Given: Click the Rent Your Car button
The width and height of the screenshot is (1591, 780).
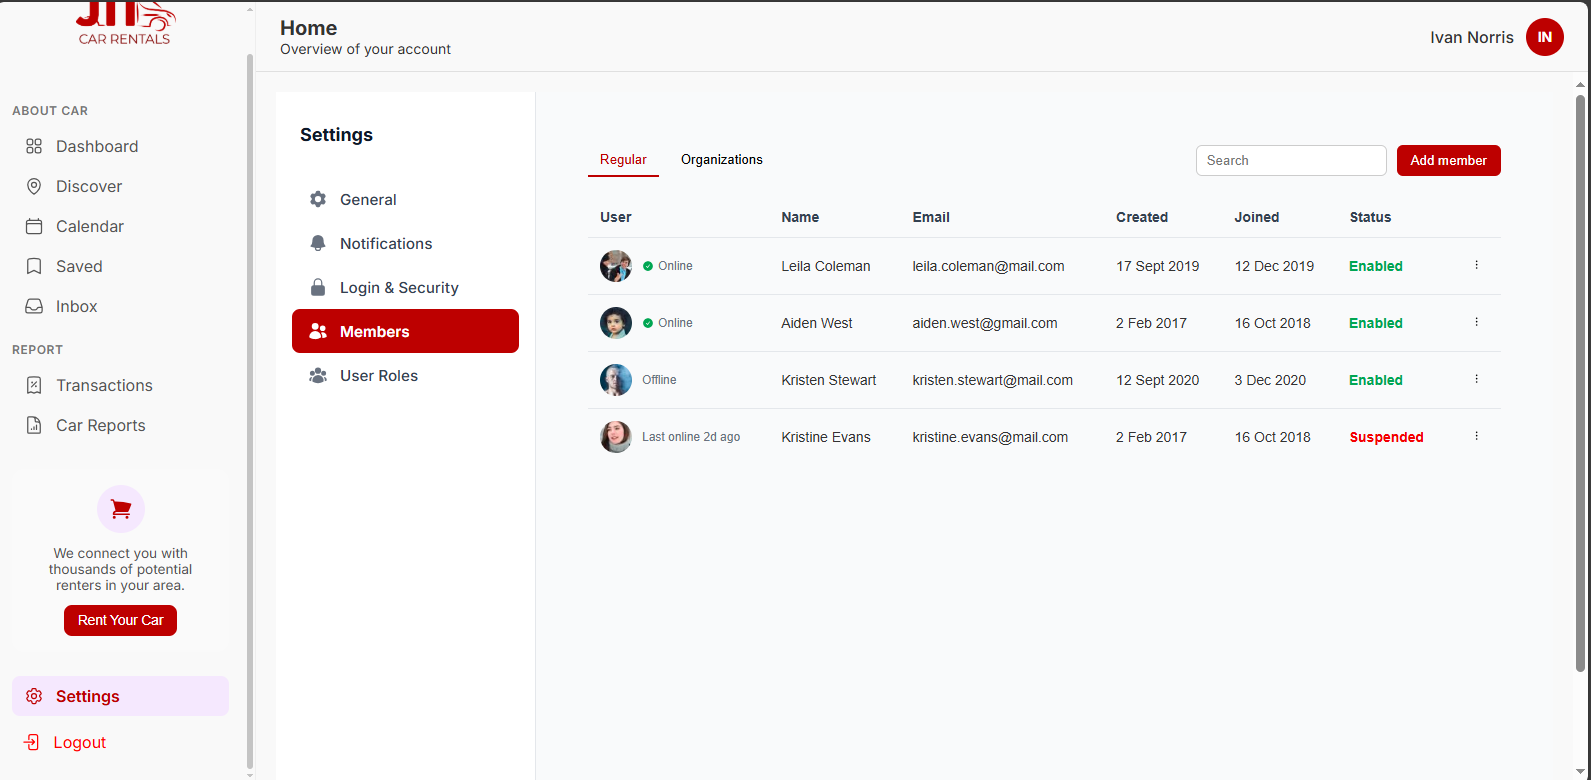Looking at the screenshot, I should 120,620.
